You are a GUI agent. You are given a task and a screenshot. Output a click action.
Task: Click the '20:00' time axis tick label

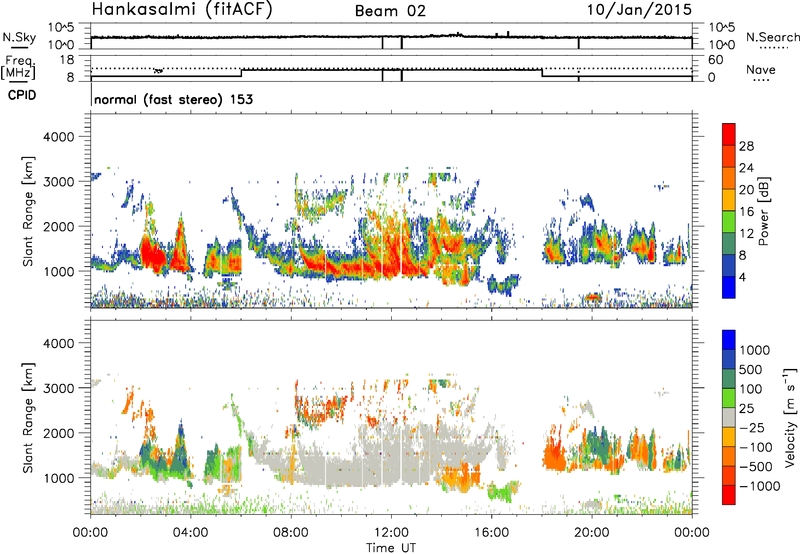pyautogui.click(x=592, y=533)
